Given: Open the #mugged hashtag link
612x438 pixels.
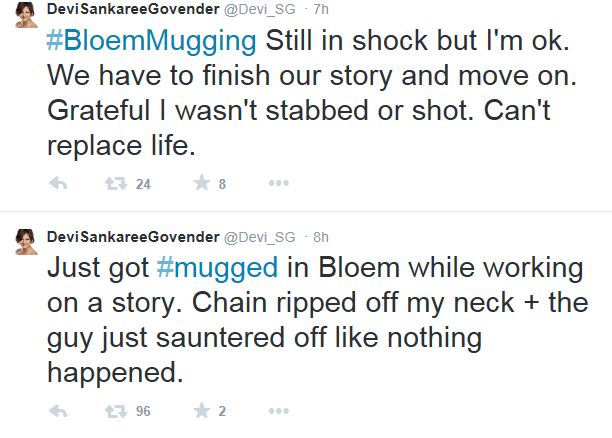Looking at the screenshot, I should pos(217,268).
